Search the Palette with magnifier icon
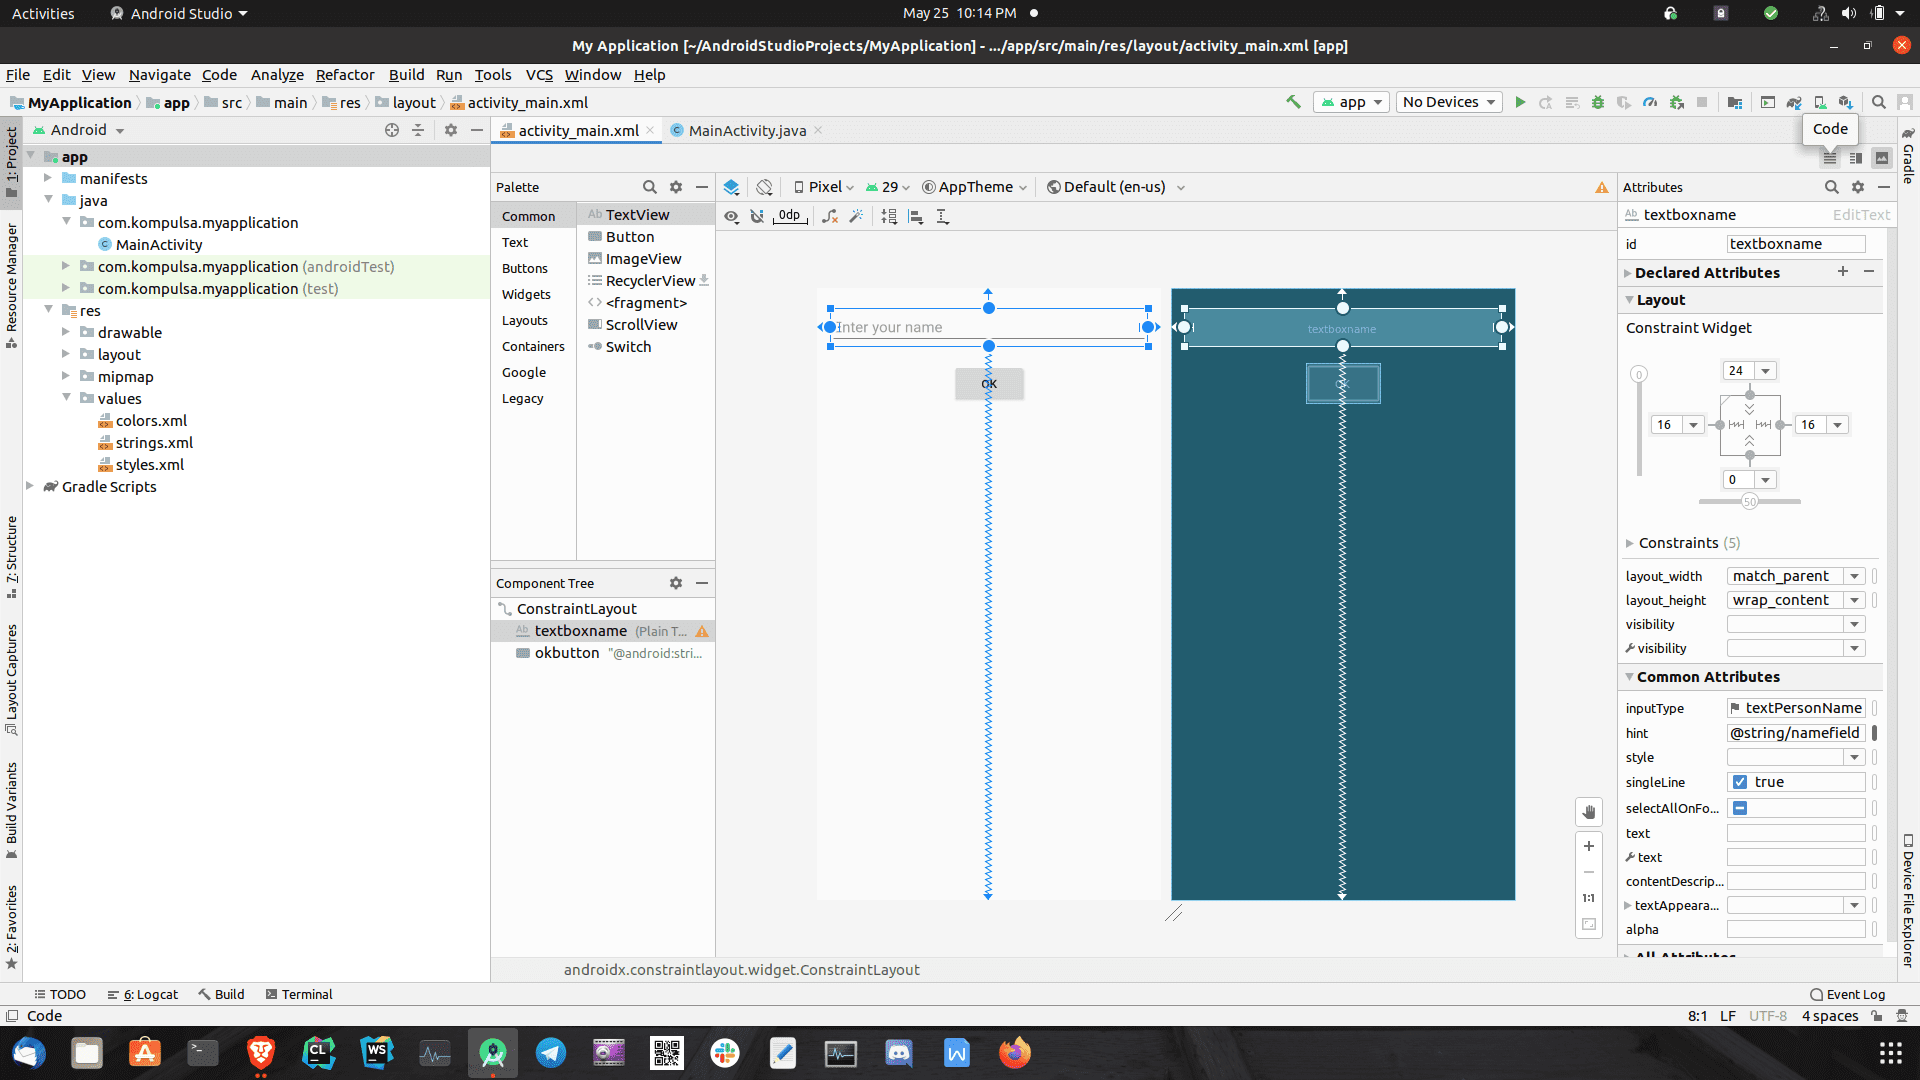Screen dimensions: 1920x1080 (649, 187)
